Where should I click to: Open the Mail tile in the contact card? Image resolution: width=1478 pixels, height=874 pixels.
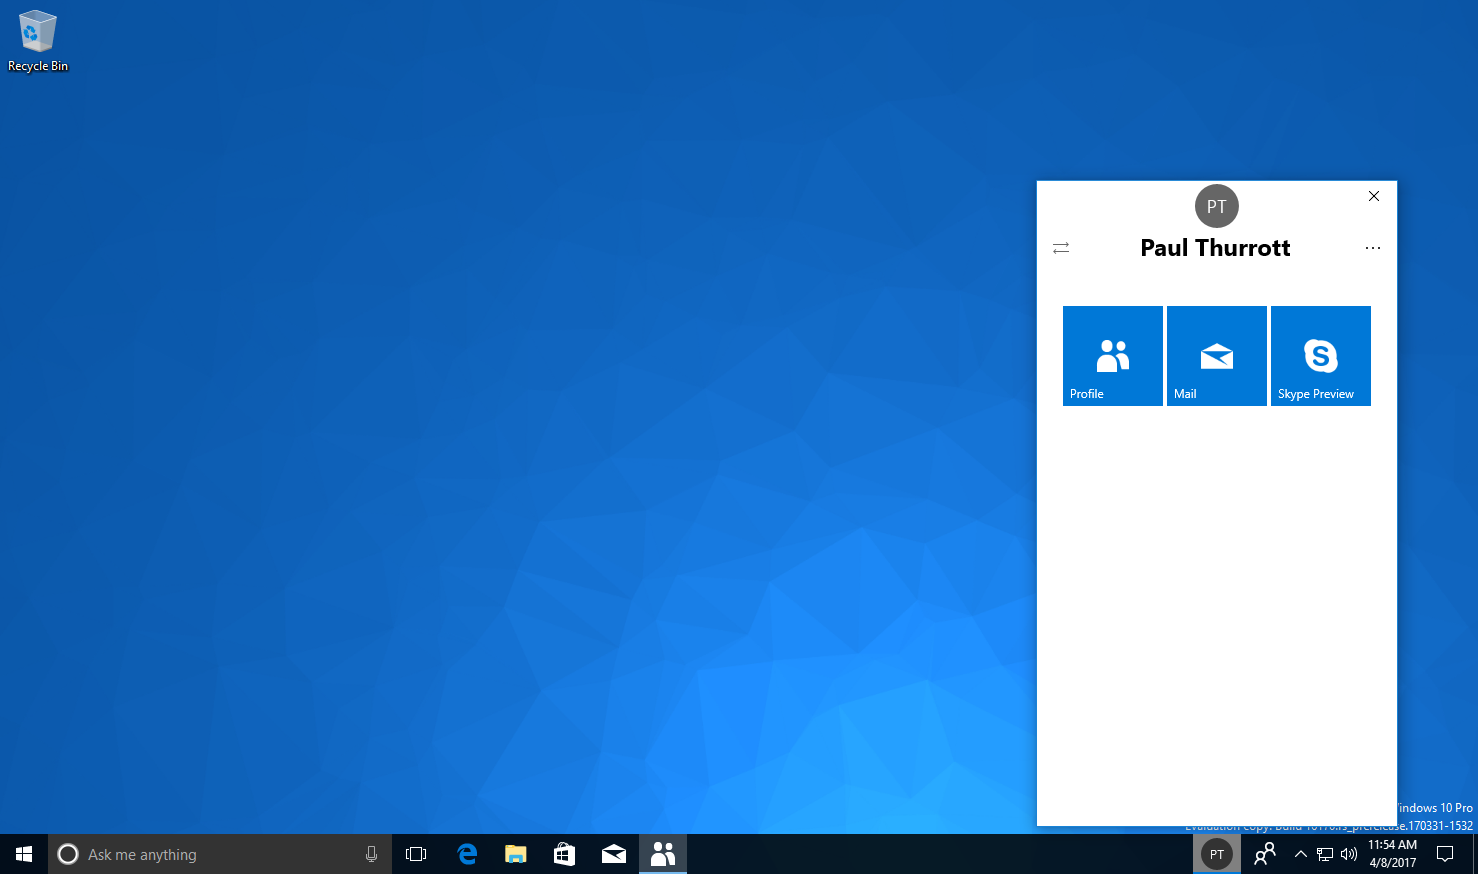[x=1216, y=355]
